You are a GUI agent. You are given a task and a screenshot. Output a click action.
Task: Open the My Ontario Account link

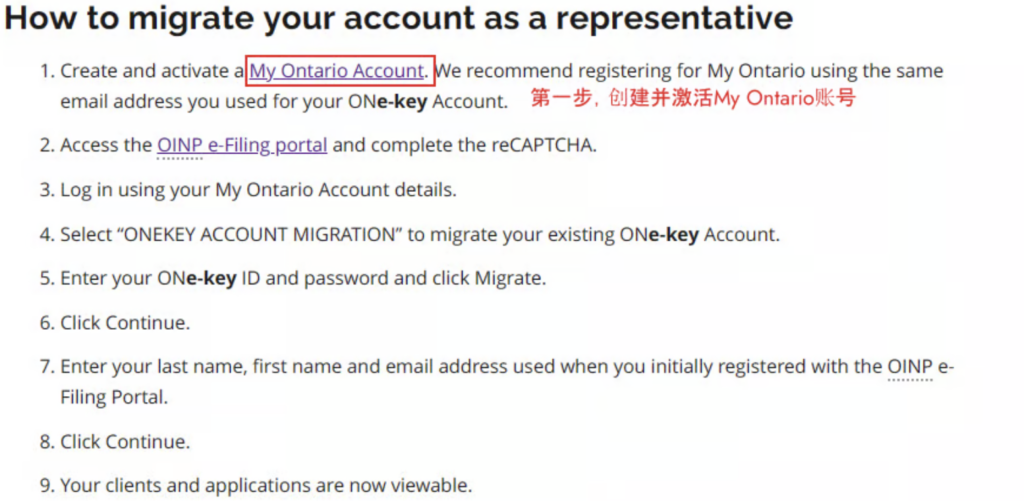pyautogui.click(x=337, y=71)
